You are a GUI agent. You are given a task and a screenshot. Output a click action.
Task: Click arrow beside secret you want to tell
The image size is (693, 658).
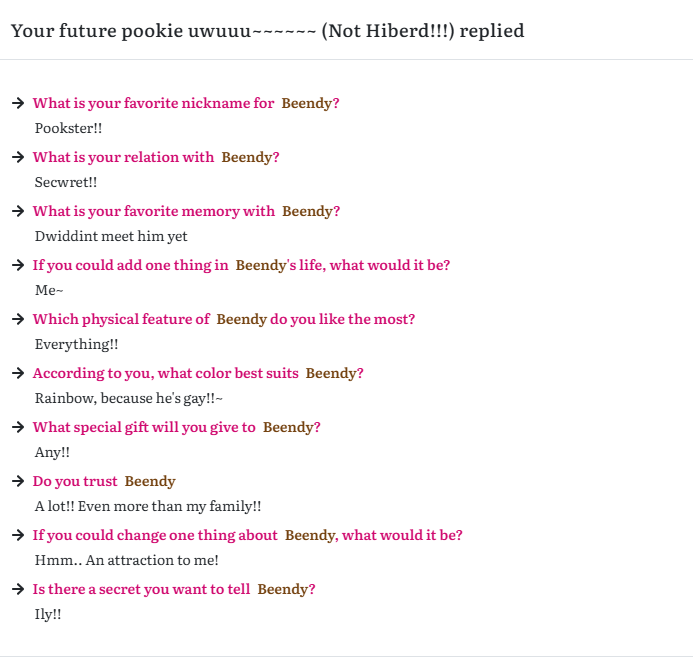pos(18,589)
